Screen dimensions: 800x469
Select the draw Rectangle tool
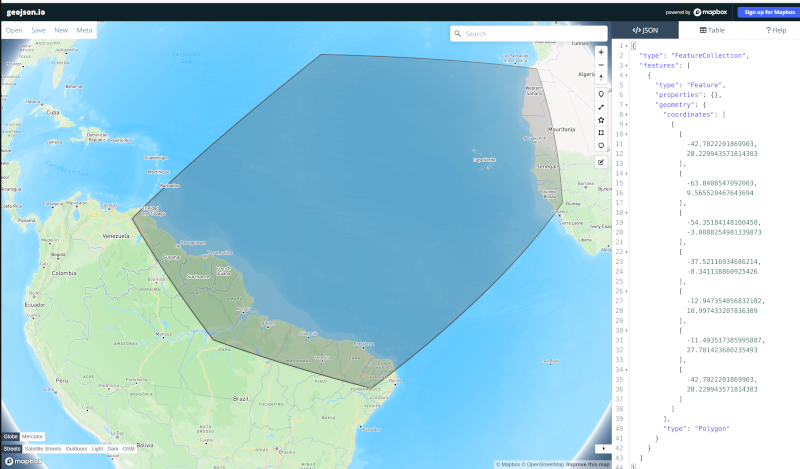click(601, 132)
